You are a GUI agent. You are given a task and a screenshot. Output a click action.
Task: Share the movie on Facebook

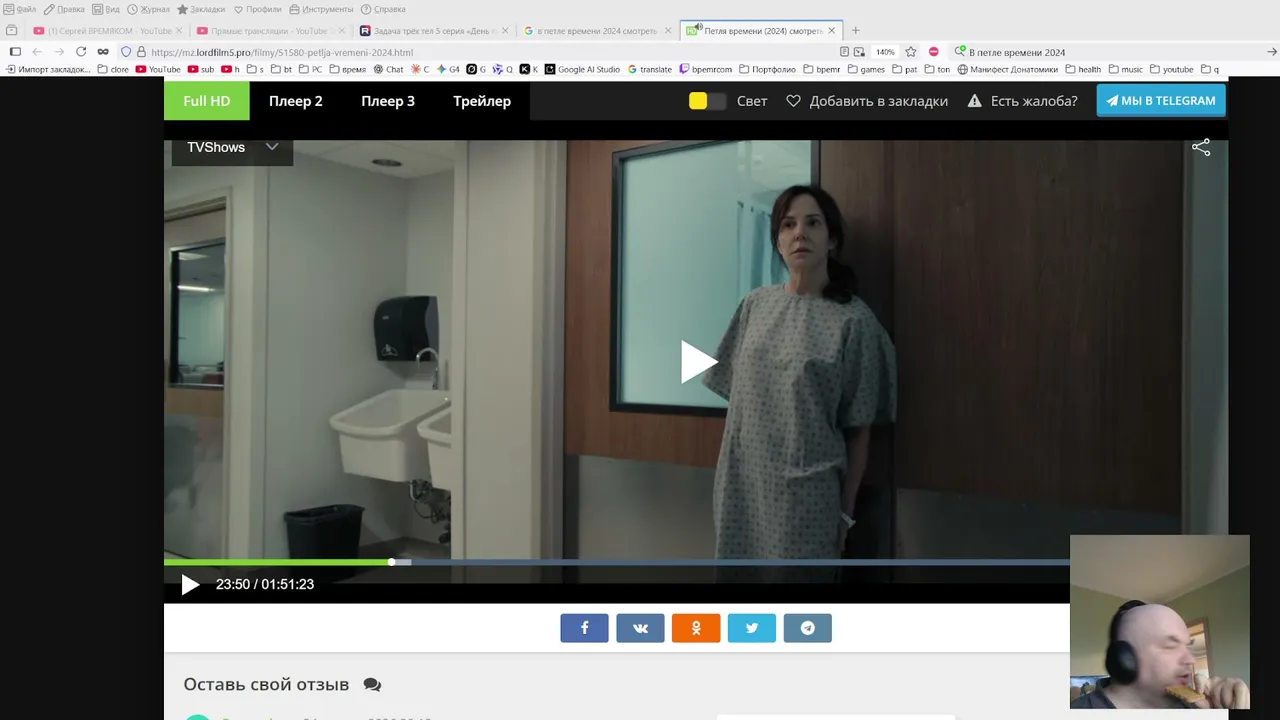pos(584,628)
